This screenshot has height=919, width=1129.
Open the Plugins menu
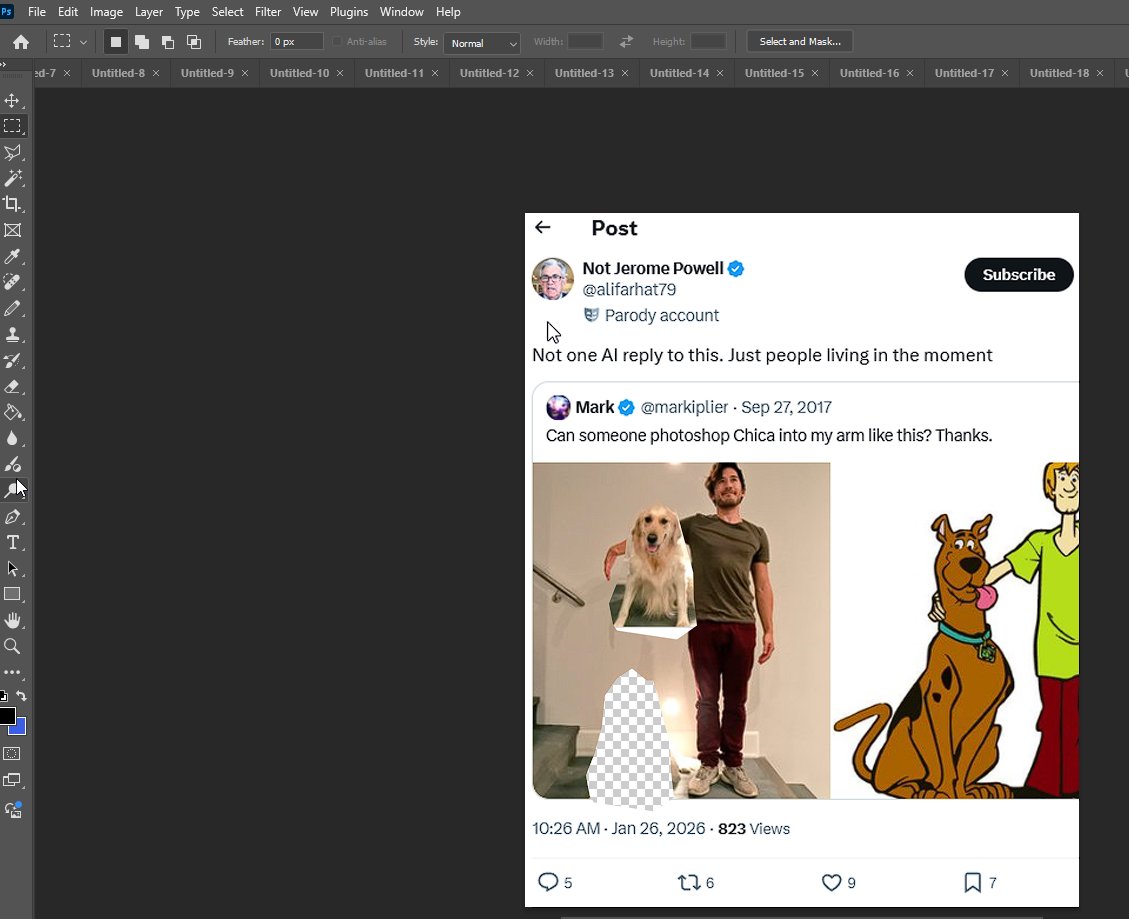pos(349,12)
